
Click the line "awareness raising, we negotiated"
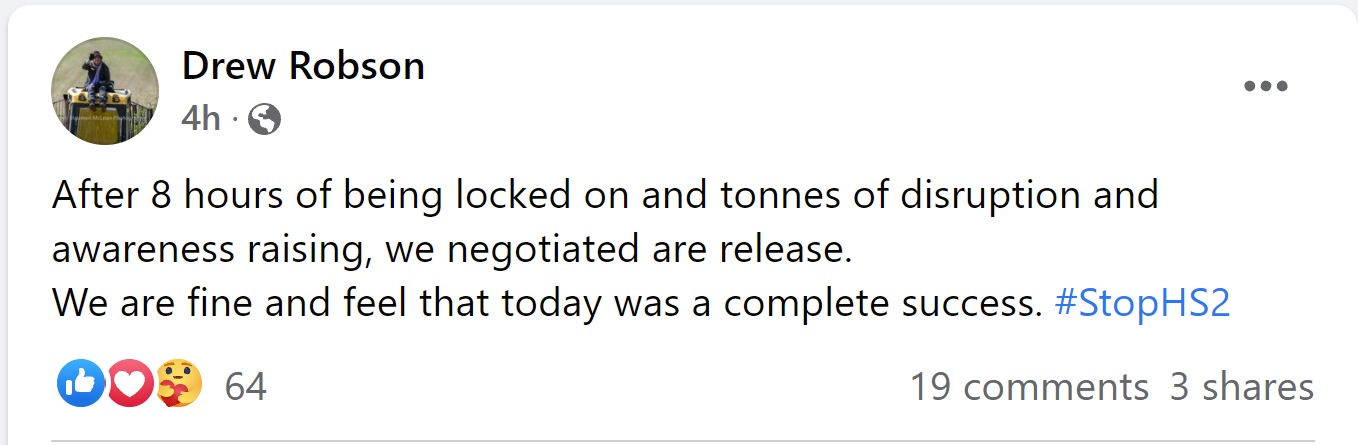450,248
